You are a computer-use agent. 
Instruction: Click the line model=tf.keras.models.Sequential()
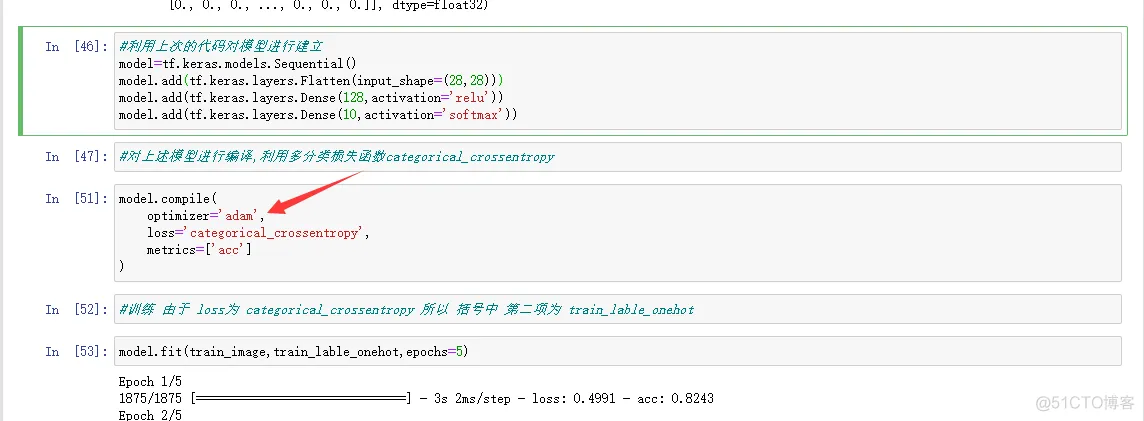(x=237, y=63)
